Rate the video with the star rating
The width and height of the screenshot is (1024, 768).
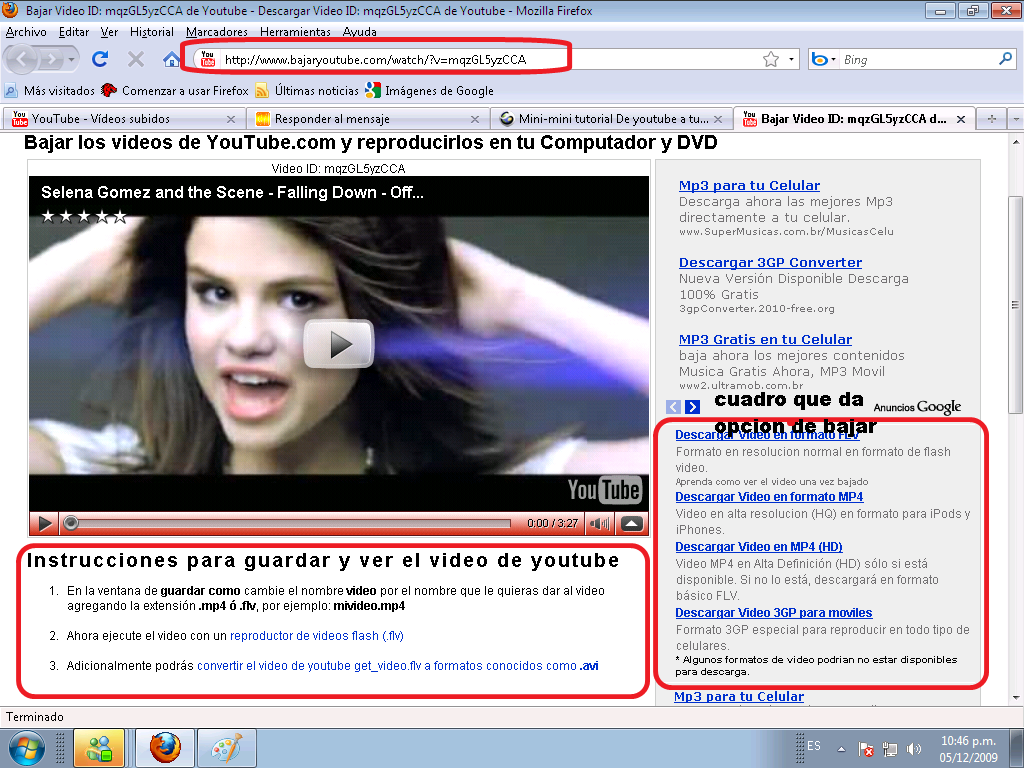coord(84,216)
